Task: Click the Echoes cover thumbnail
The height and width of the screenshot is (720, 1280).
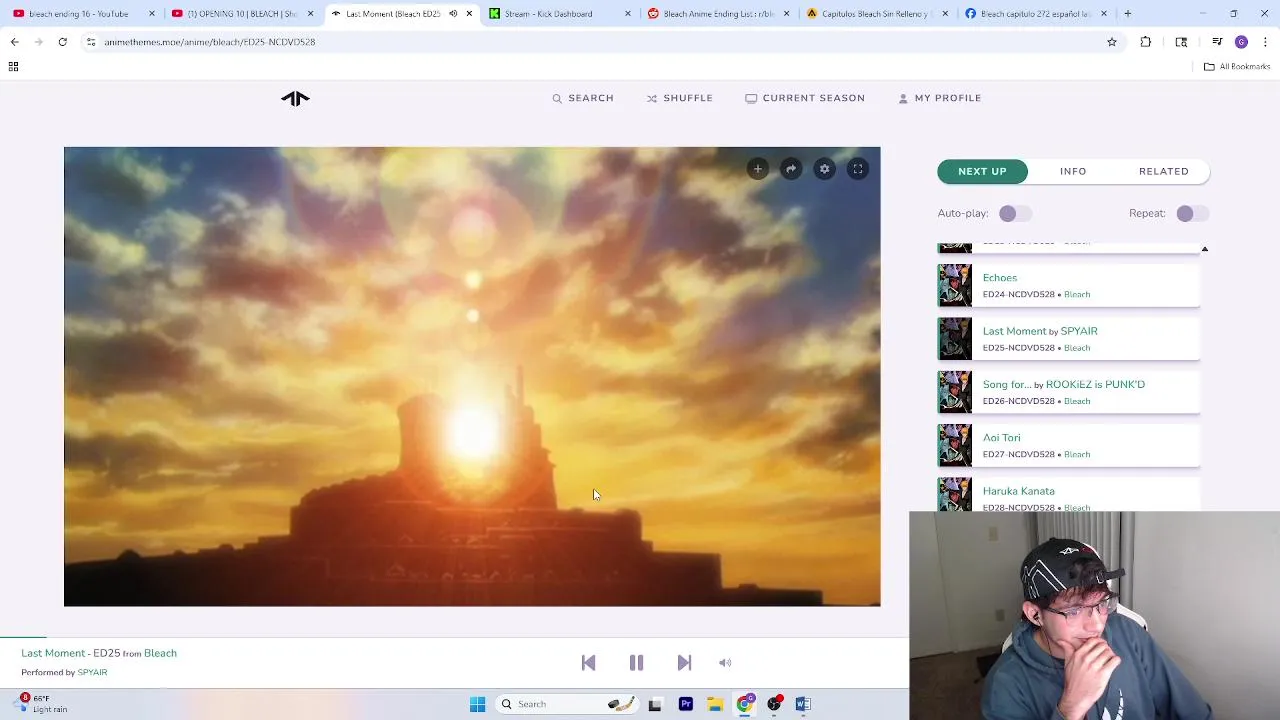Action: pyautogui.click(x=955, y=285)
